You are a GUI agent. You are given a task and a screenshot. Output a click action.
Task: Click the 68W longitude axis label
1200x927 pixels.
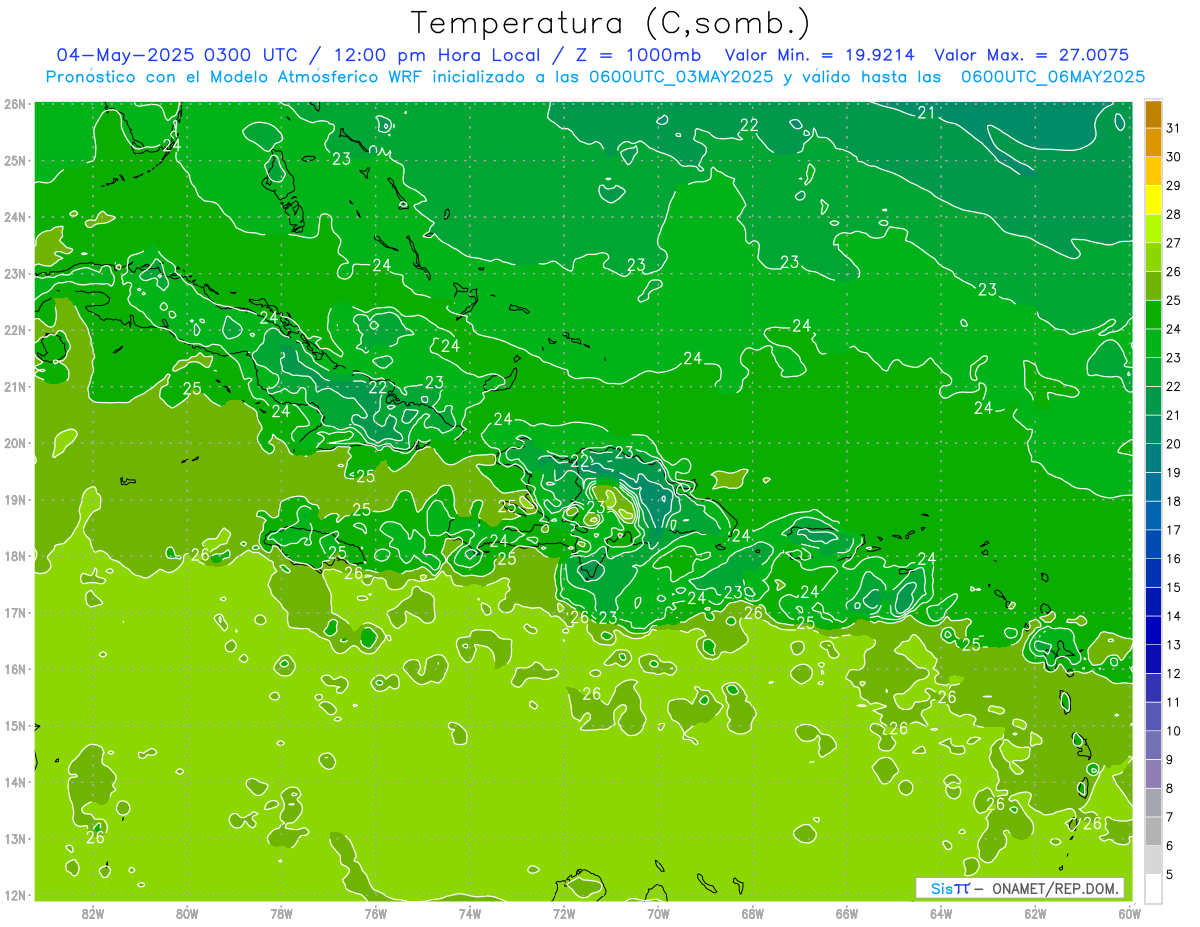pyautogui.click(x=753, y=913)
